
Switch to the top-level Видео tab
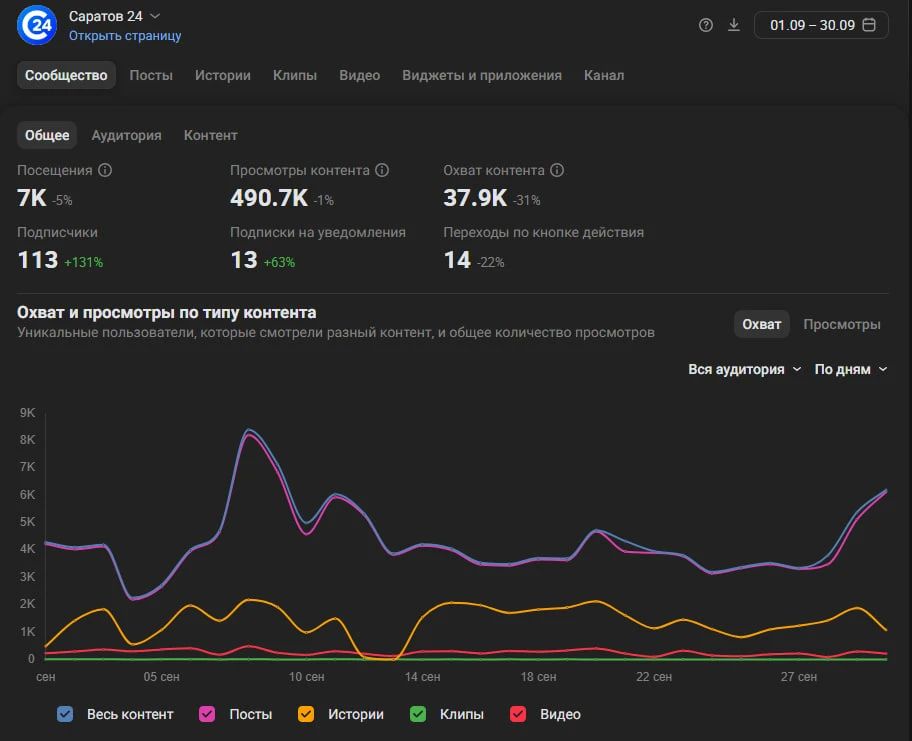click(359, 75)
